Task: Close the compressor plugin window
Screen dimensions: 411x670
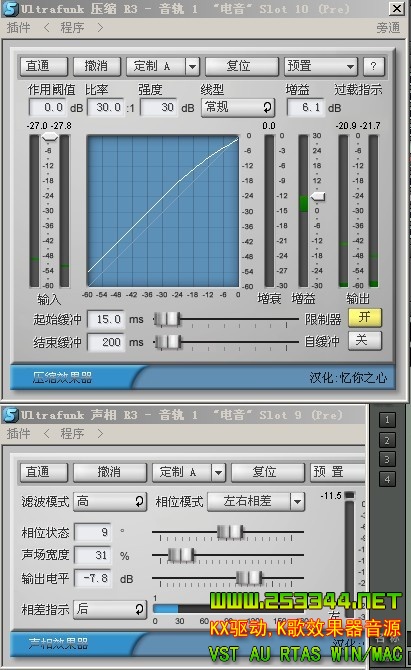Action: (x=397, y=8)
